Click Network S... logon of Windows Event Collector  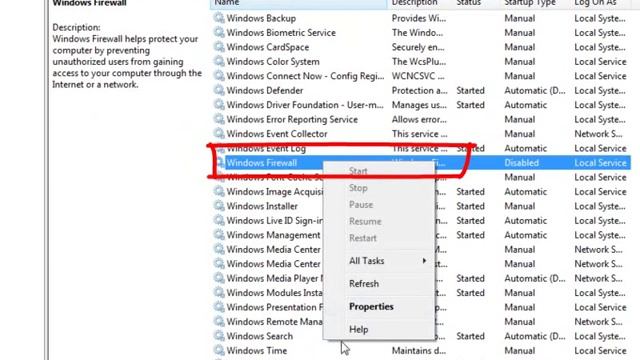point(598,134)
